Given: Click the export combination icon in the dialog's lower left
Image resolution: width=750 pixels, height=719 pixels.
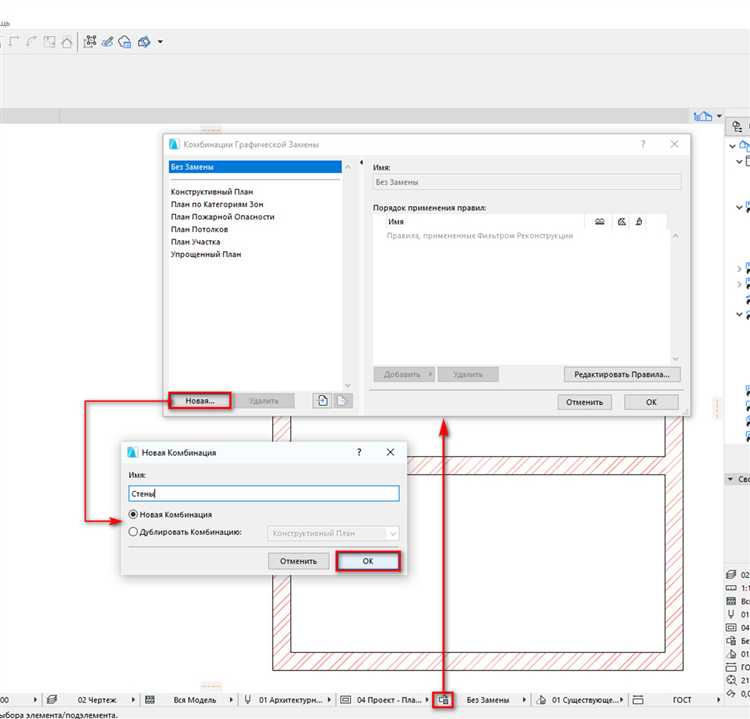Looking at the screenshot, I should (342, 400).
